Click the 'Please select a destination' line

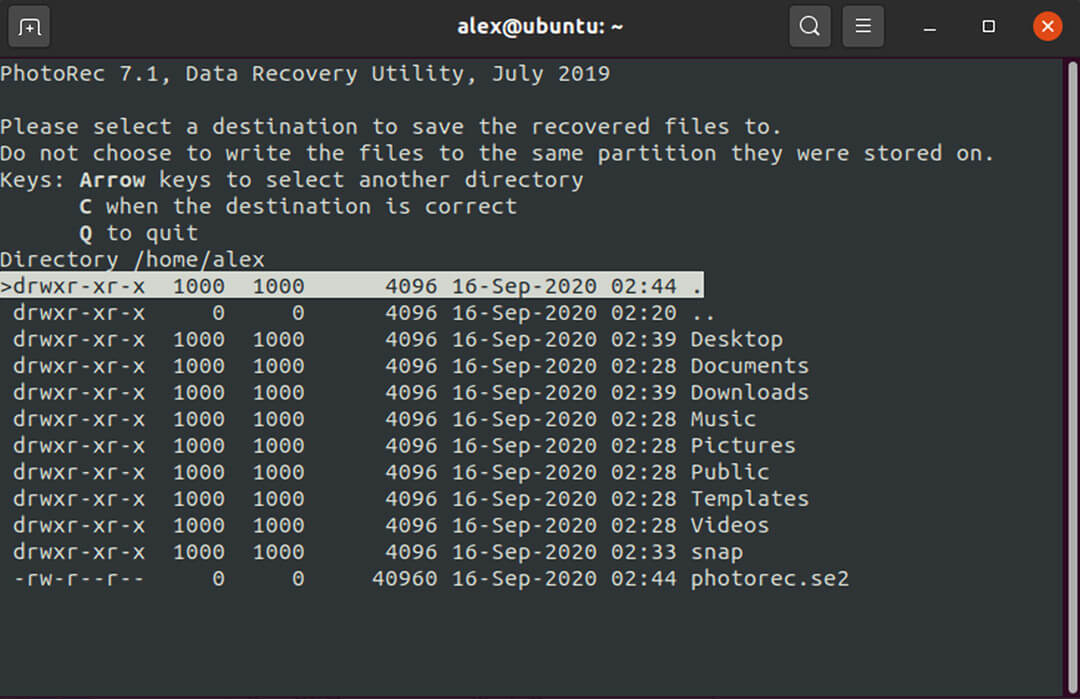(391, 127)
